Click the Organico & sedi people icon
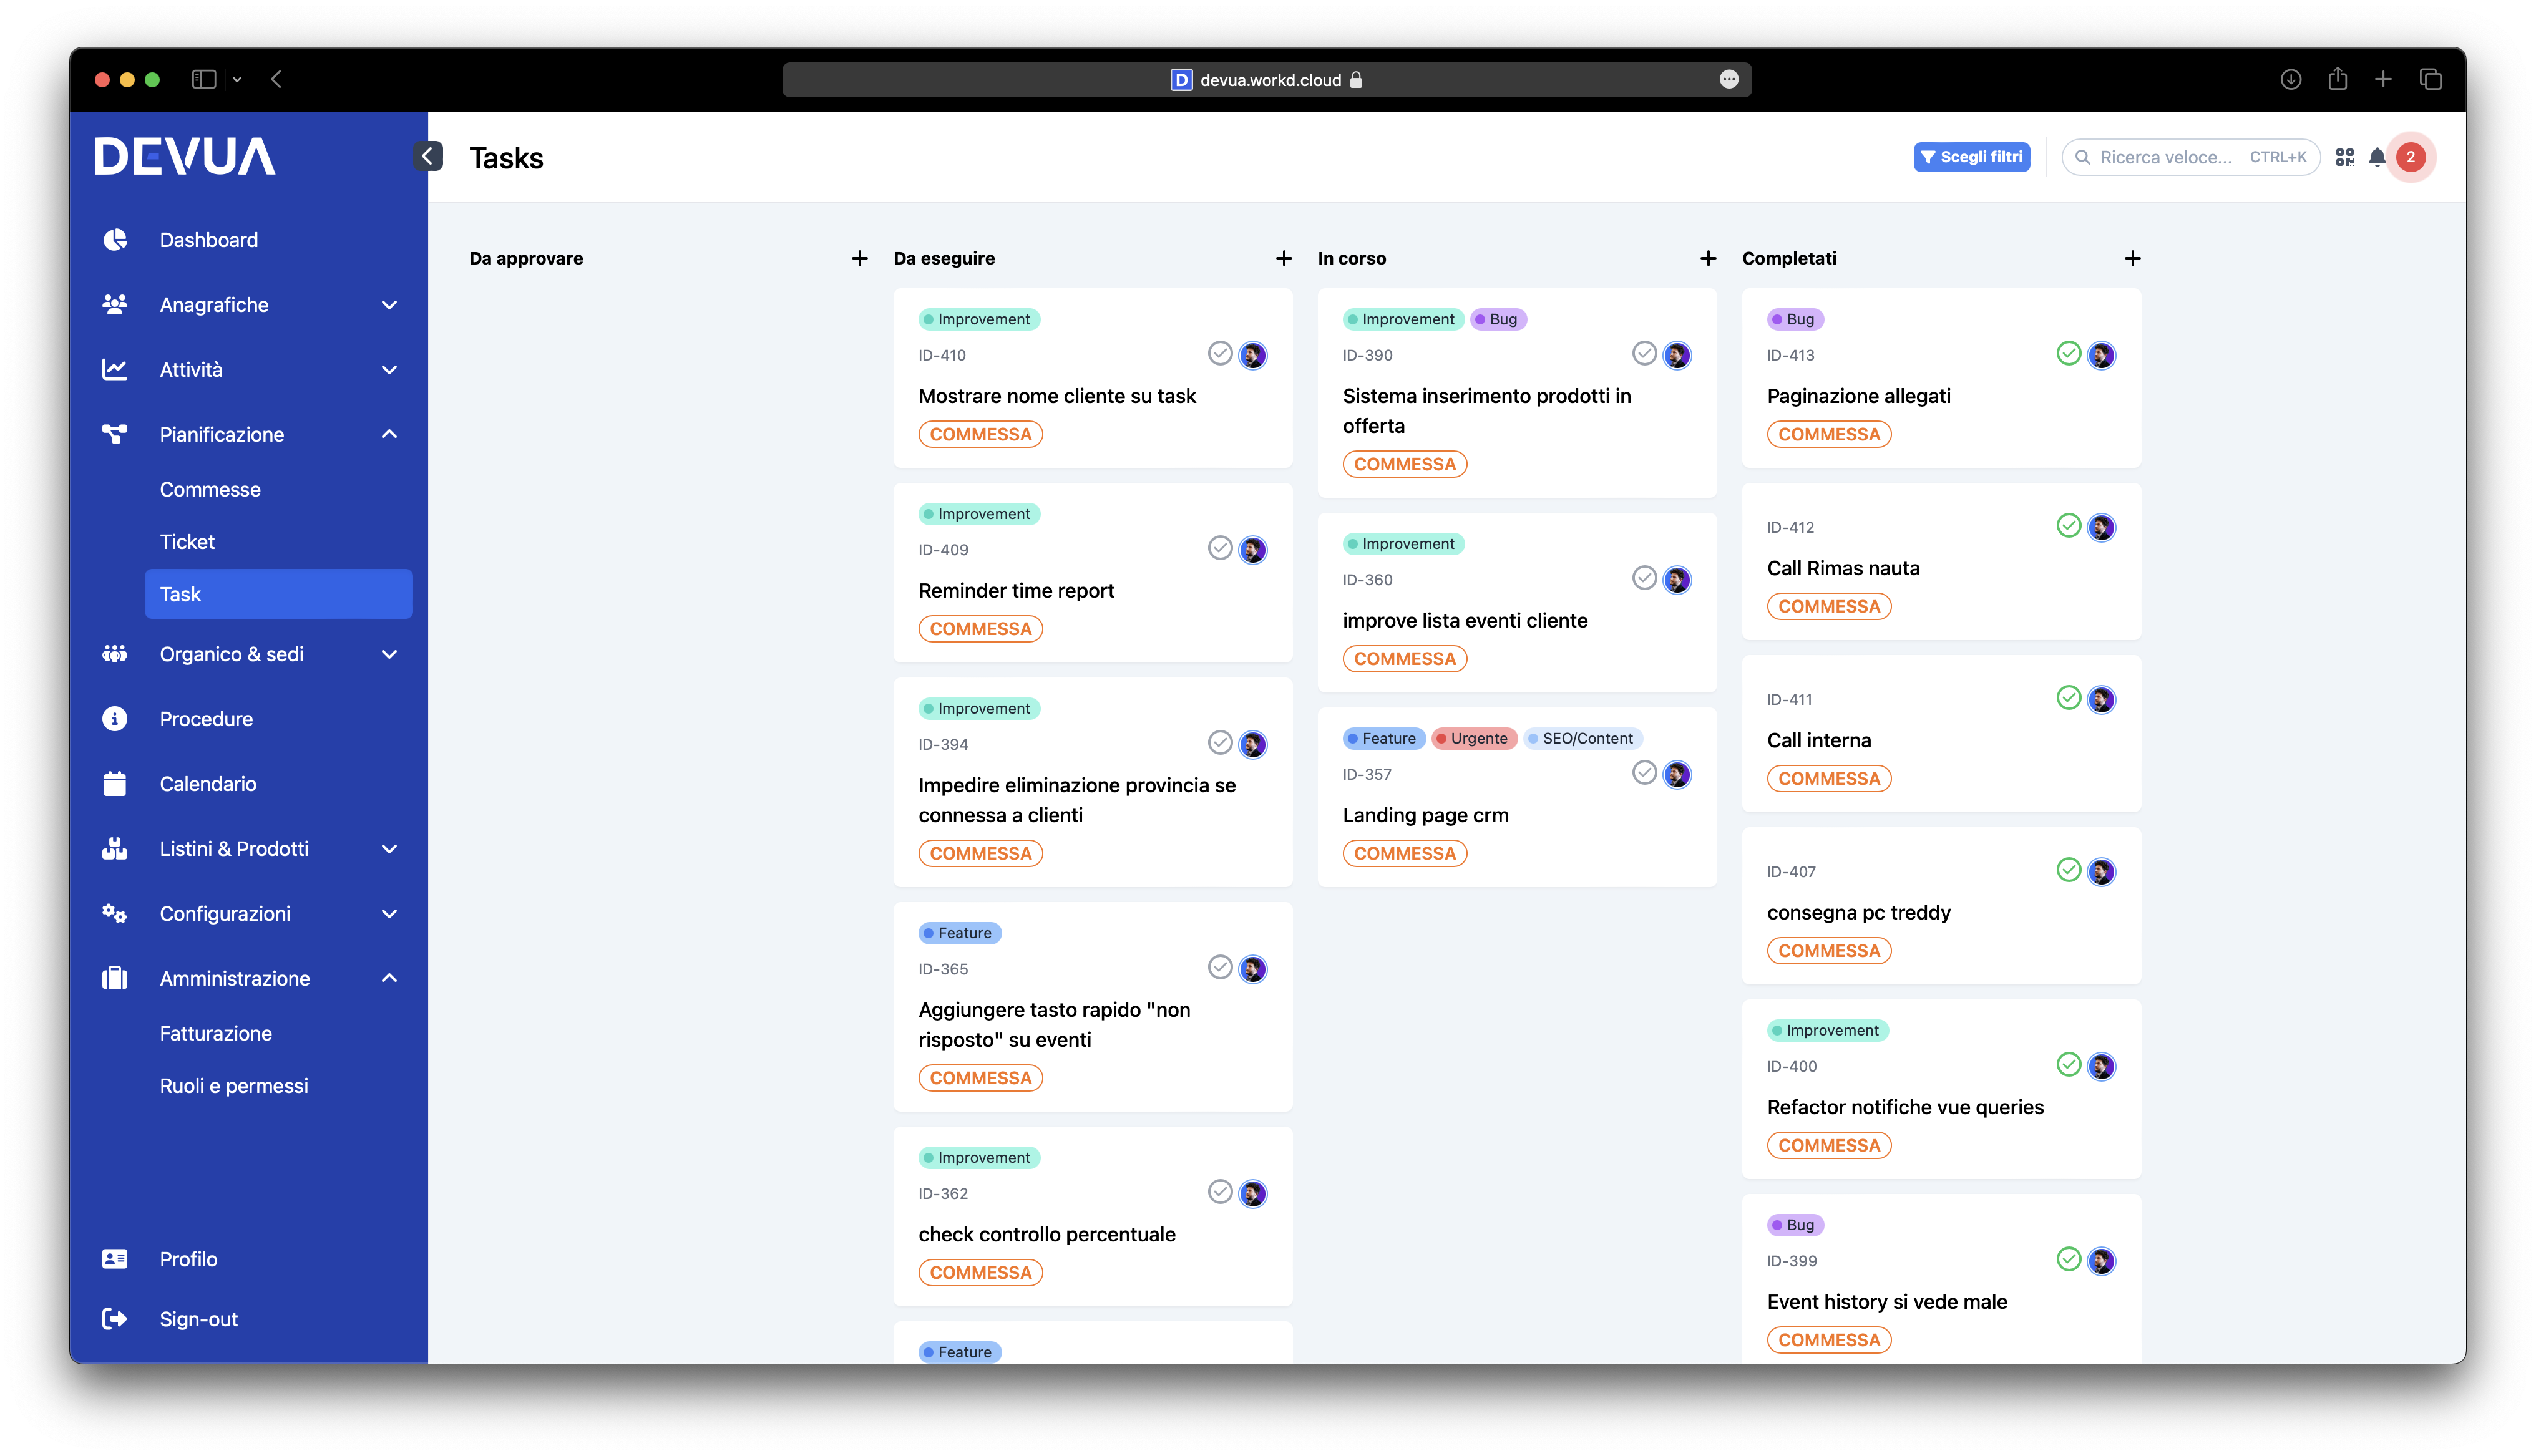This screenshot has width=2536, height=1456. (x=115, y=654)
